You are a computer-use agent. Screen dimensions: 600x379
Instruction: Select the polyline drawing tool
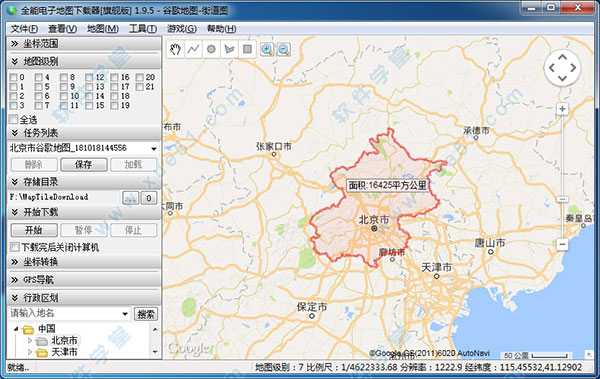[x=193, y=49]
